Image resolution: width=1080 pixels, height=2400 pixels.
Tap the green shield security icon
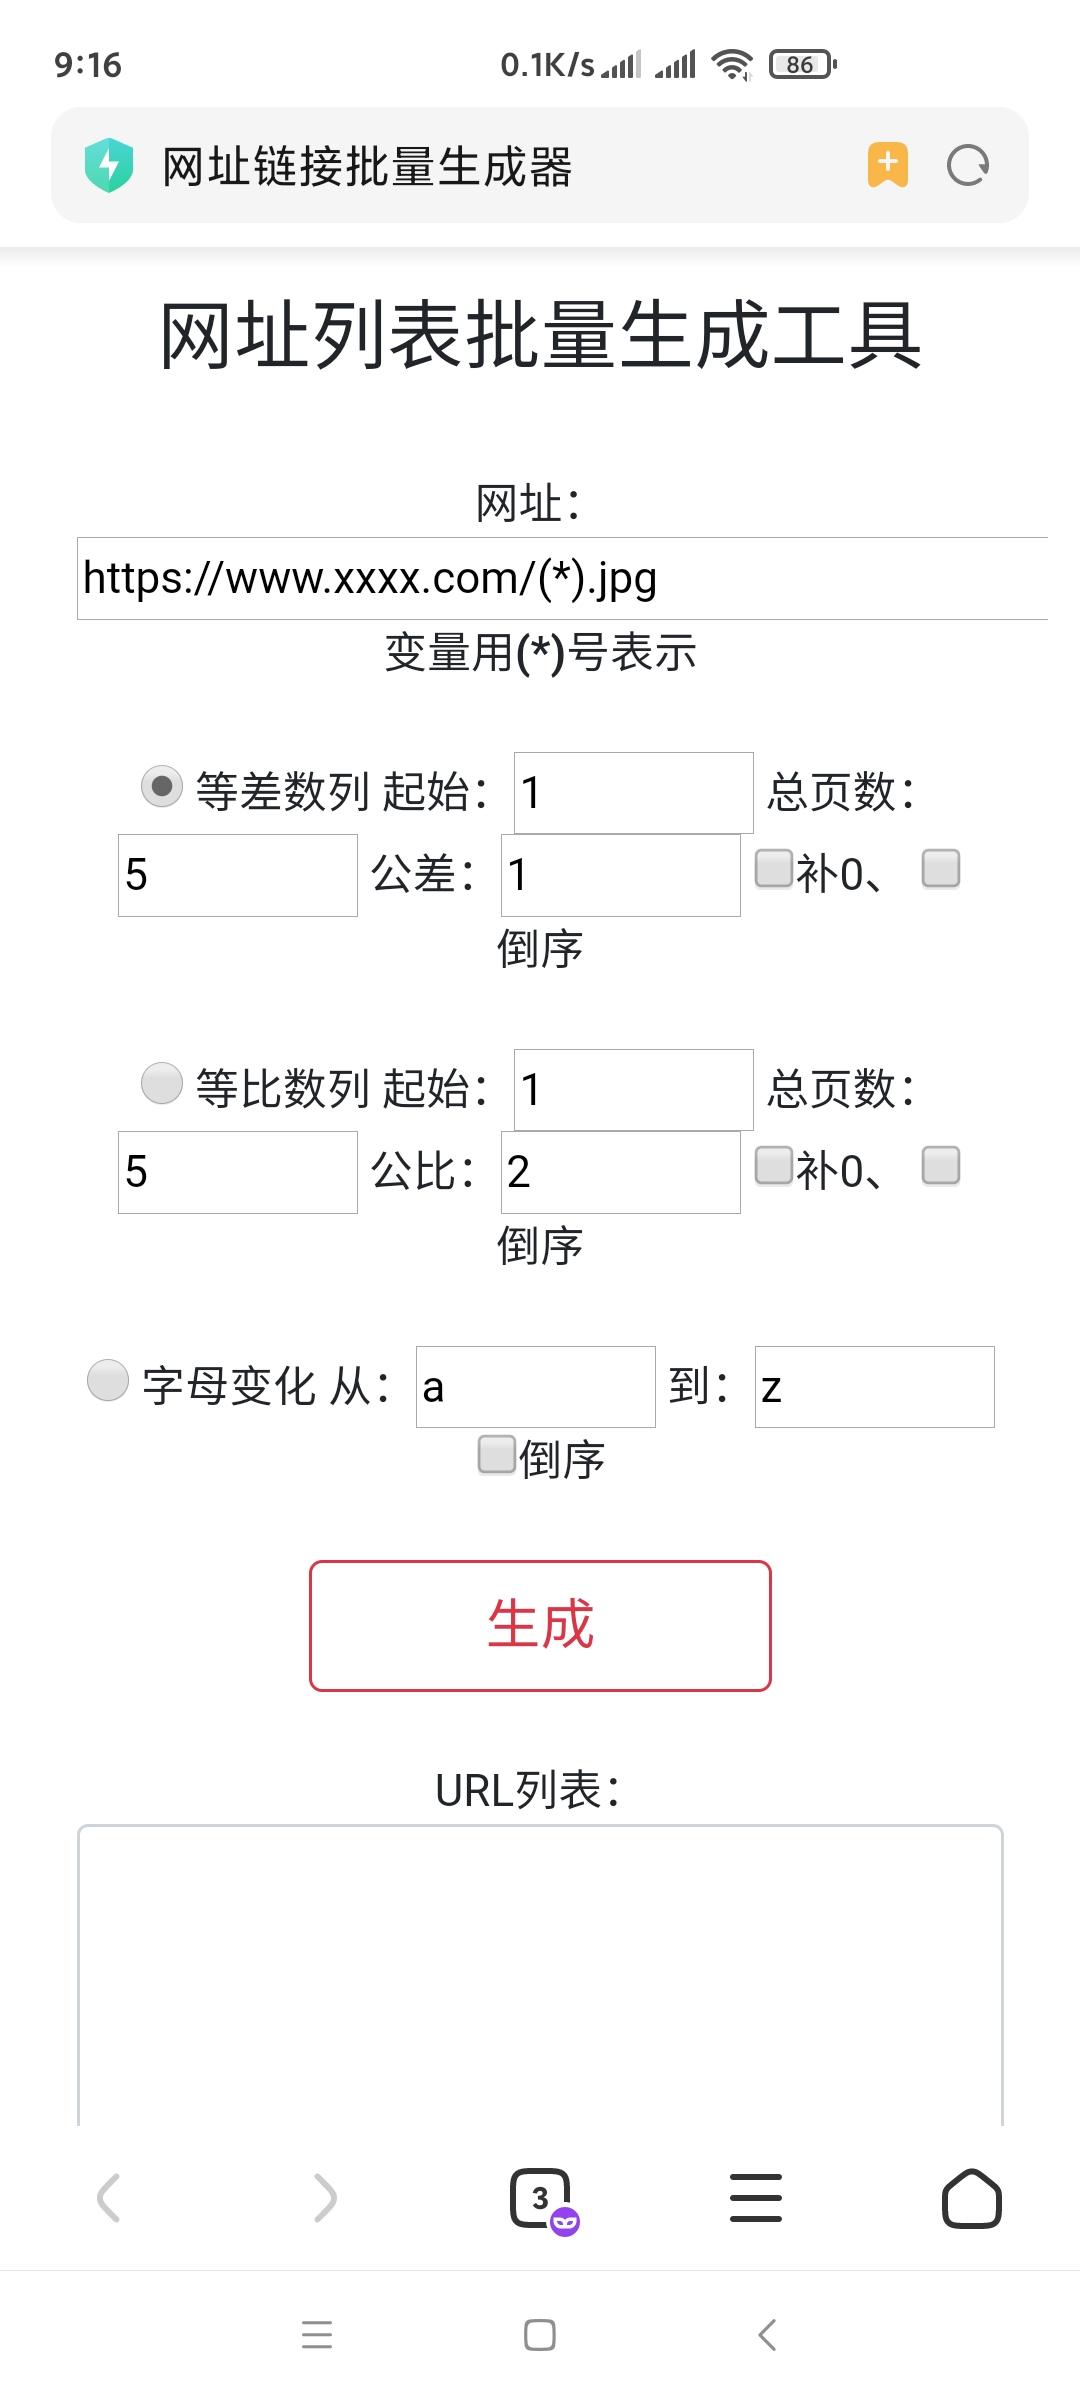coord(109,165)
